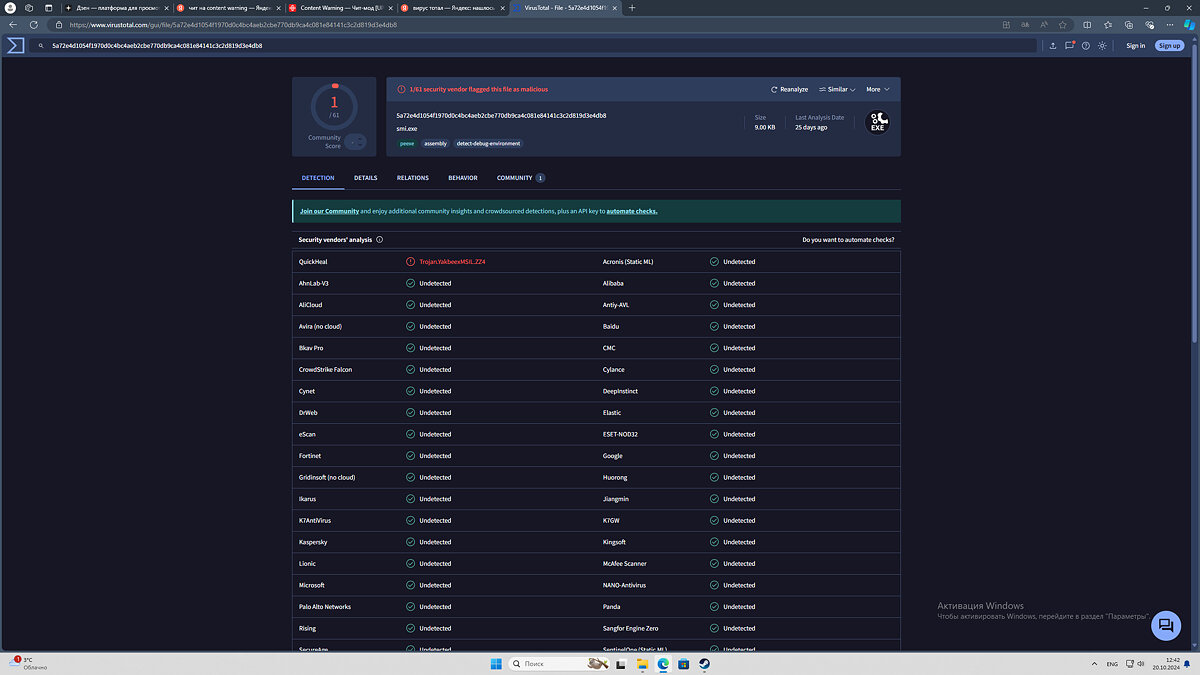Open the More dropdown menu

[x=877, y=89]
